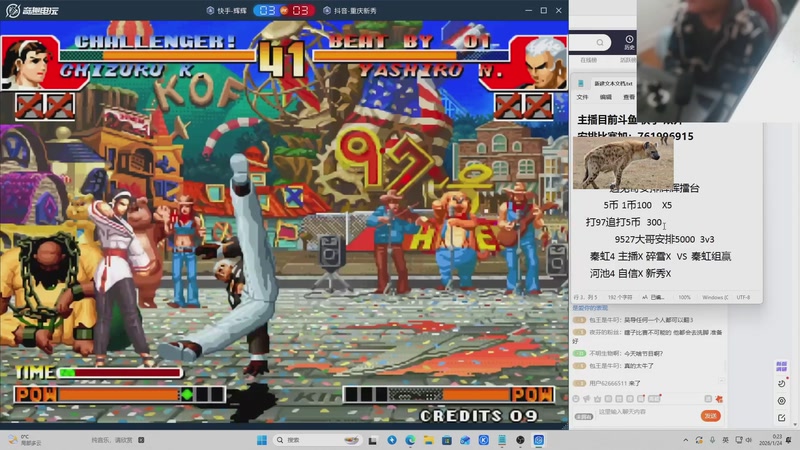
Task: Click the 抖音-重庆新秀 player label in title bar
Action: pos(350,11)
